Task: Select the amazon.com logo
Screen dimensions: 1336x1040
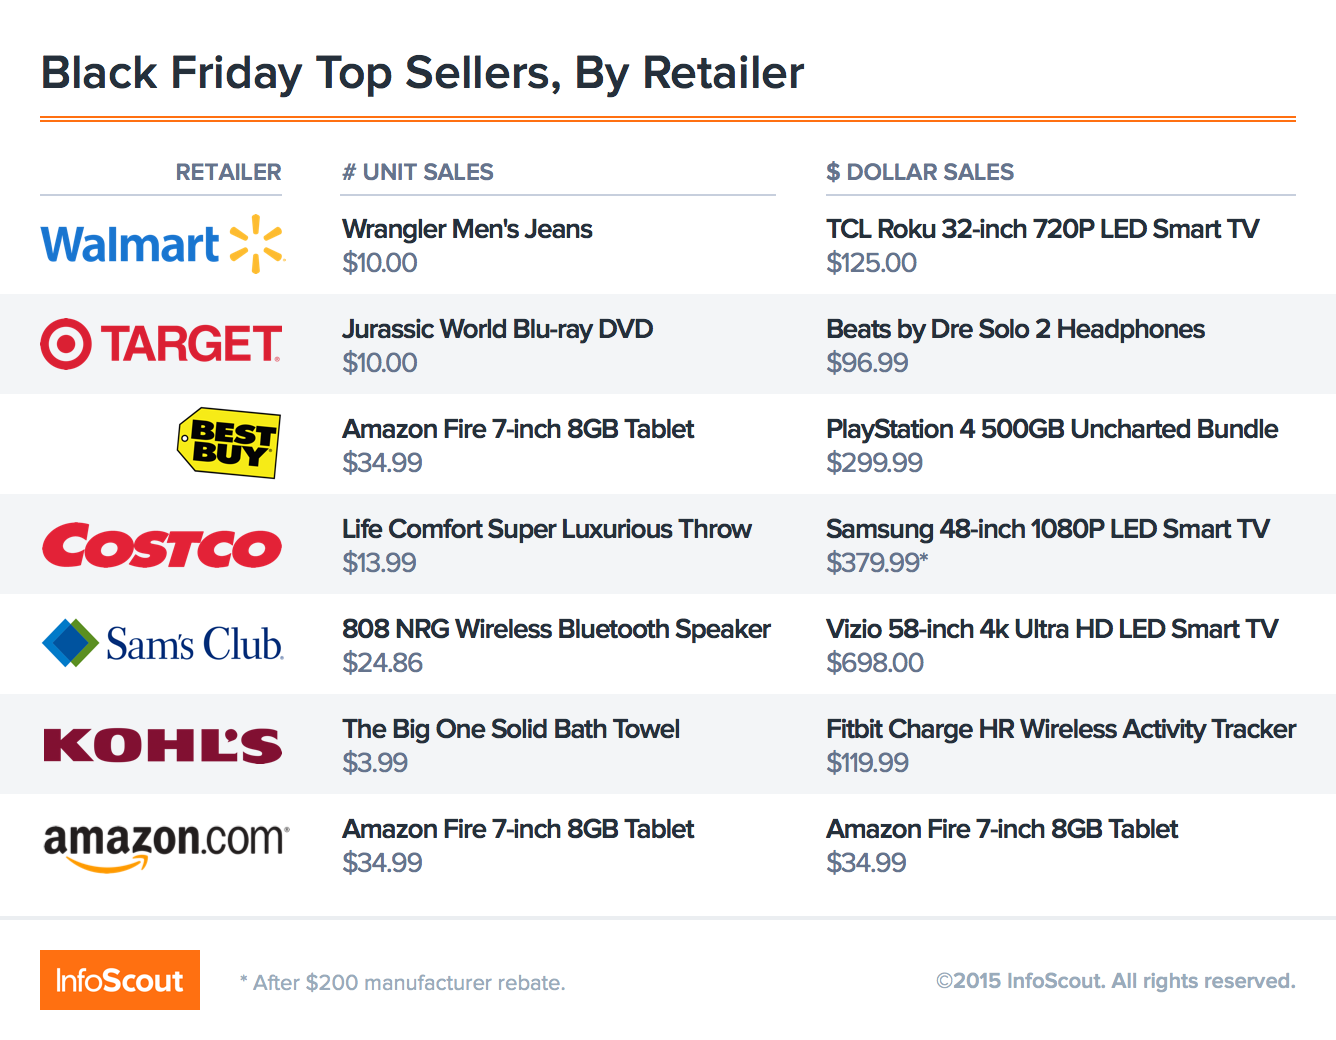Action: 166,845
